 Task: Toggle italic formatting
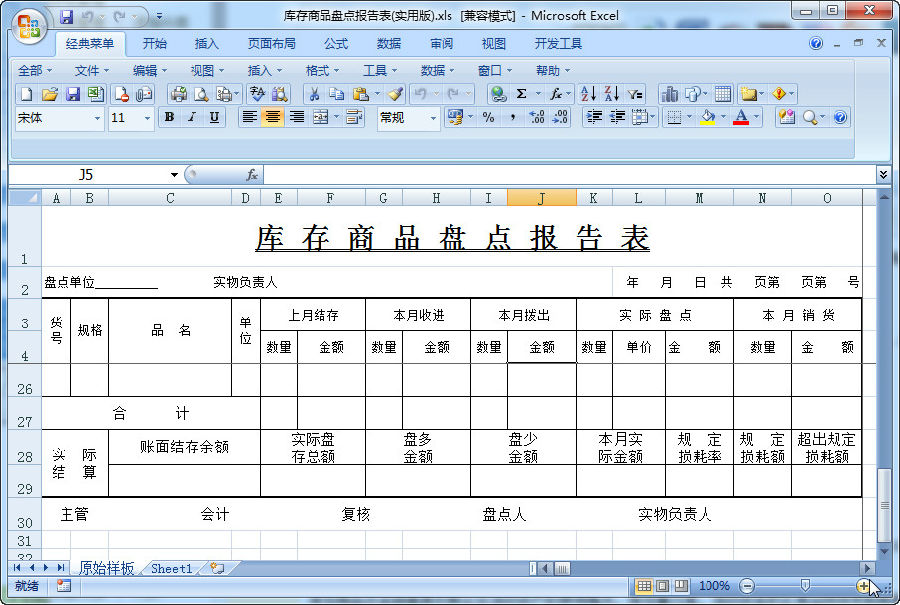pos(190,117)
